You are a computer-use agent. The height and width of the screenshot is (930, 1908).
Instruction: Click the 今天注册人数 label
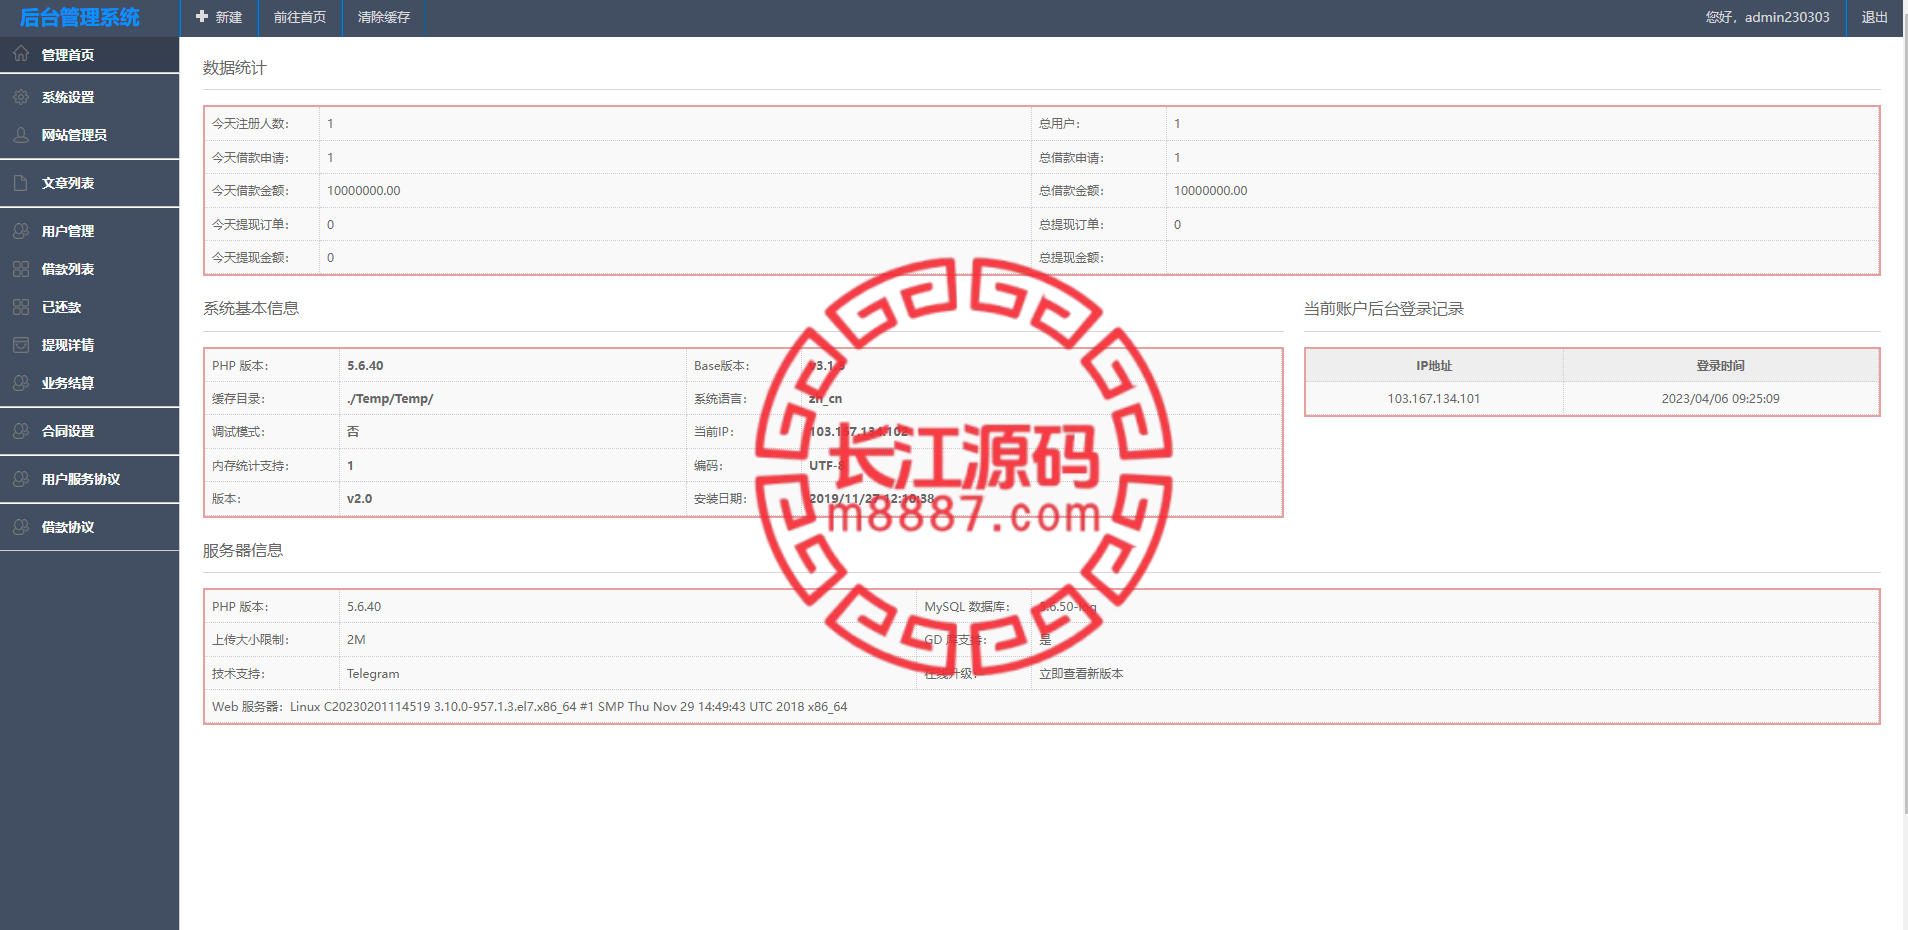coord(250,123)
